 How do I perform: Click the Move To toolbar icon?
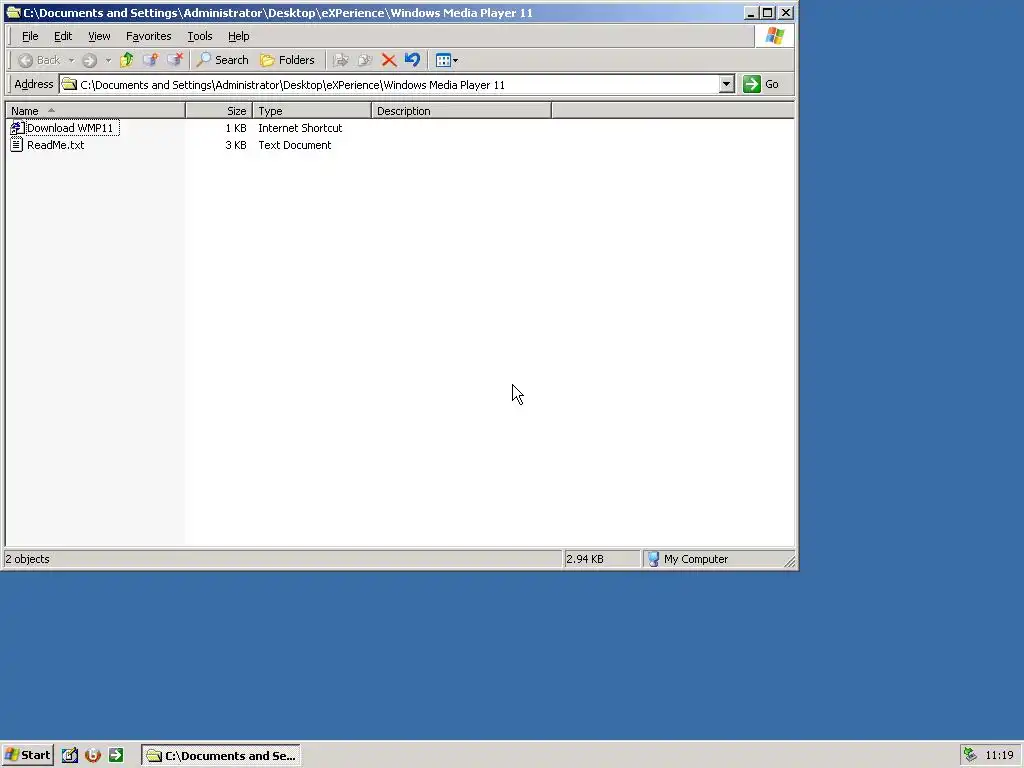pos(340,60)
